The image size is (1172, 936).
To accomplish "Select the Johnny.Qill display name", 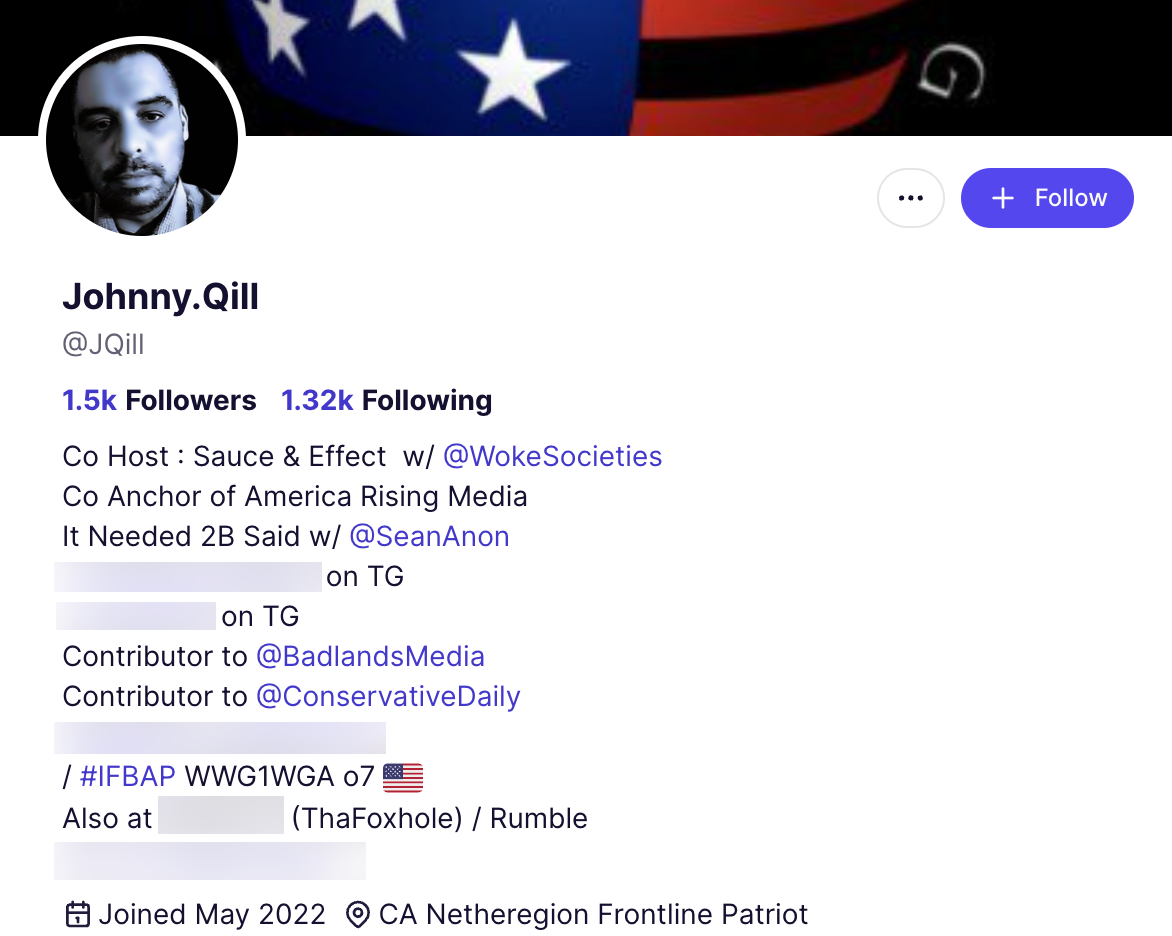I will (x=160, y=297).
